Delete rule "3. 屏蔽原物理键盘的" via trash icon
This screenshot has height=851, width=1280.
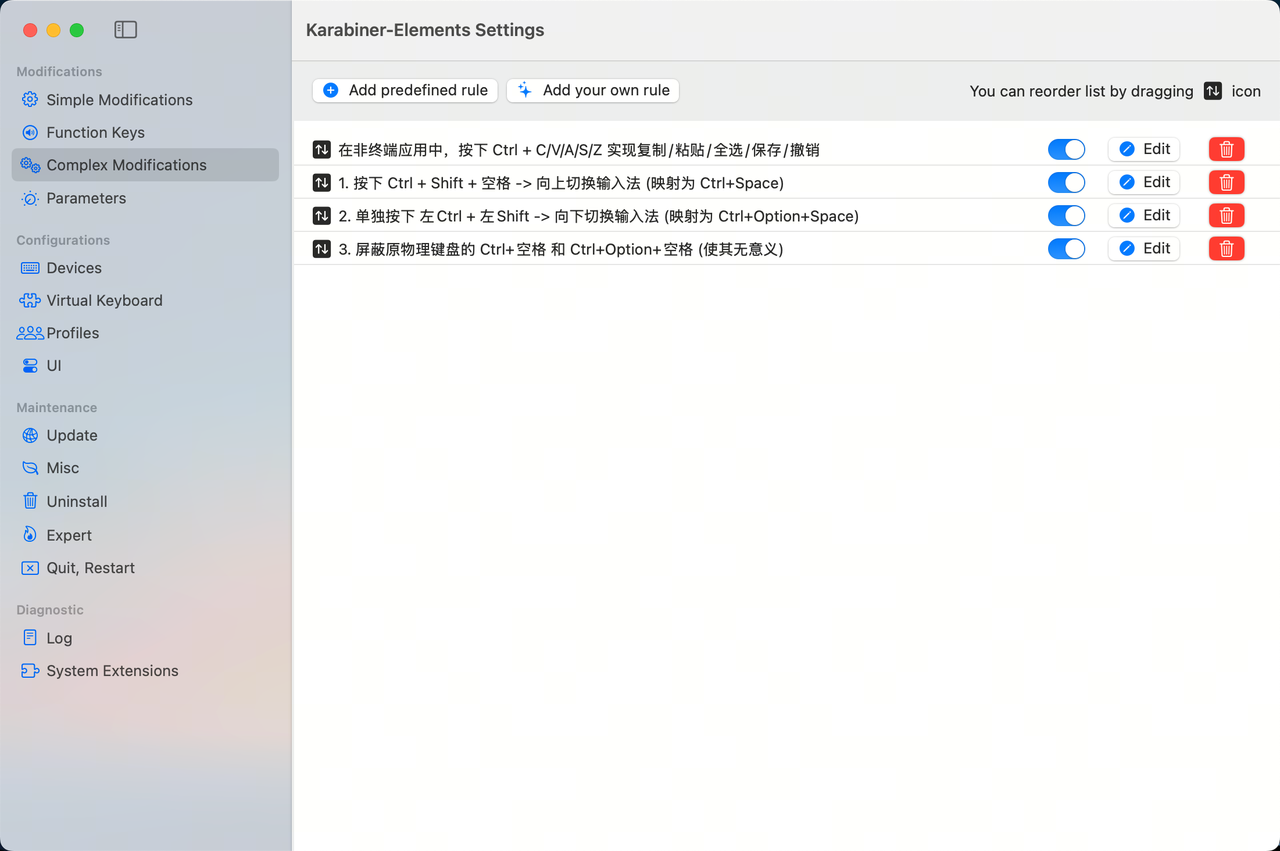[1226, 248]
